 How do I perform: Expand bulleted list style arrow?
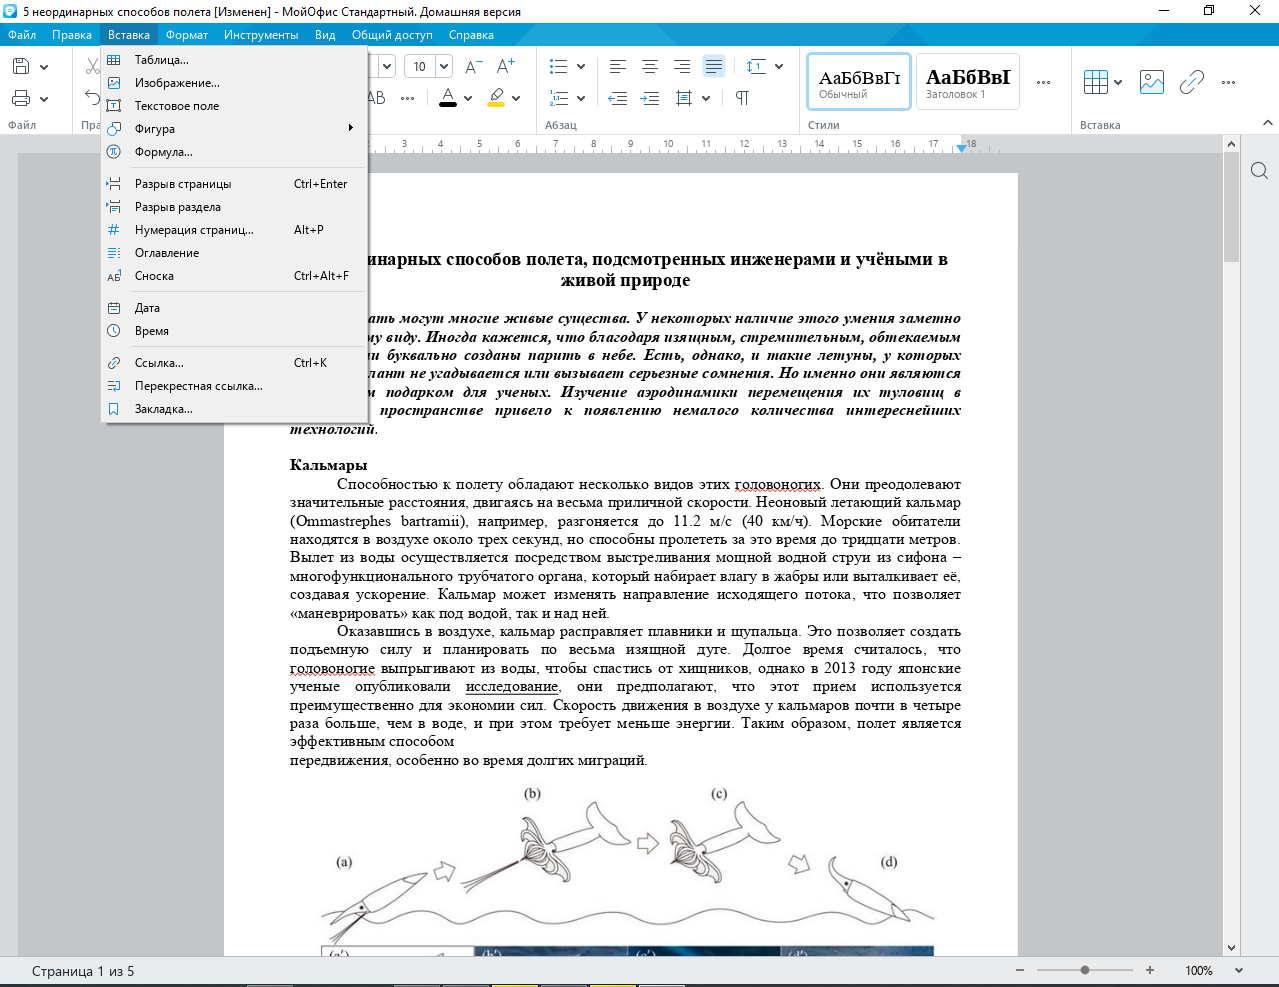coord(580,67)
